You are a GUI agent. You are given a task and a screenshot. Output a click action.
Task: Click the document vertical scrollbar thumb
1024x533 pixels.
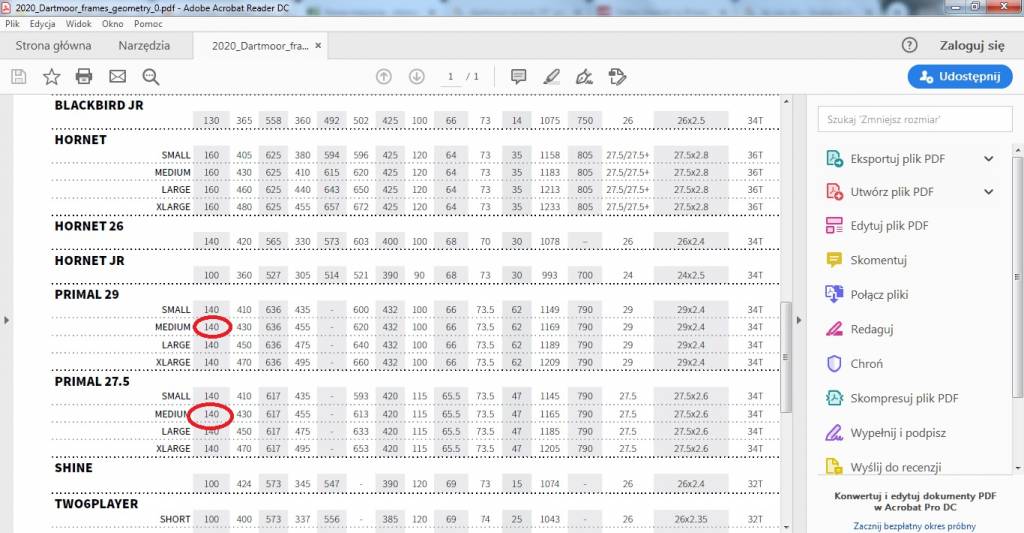786,357
